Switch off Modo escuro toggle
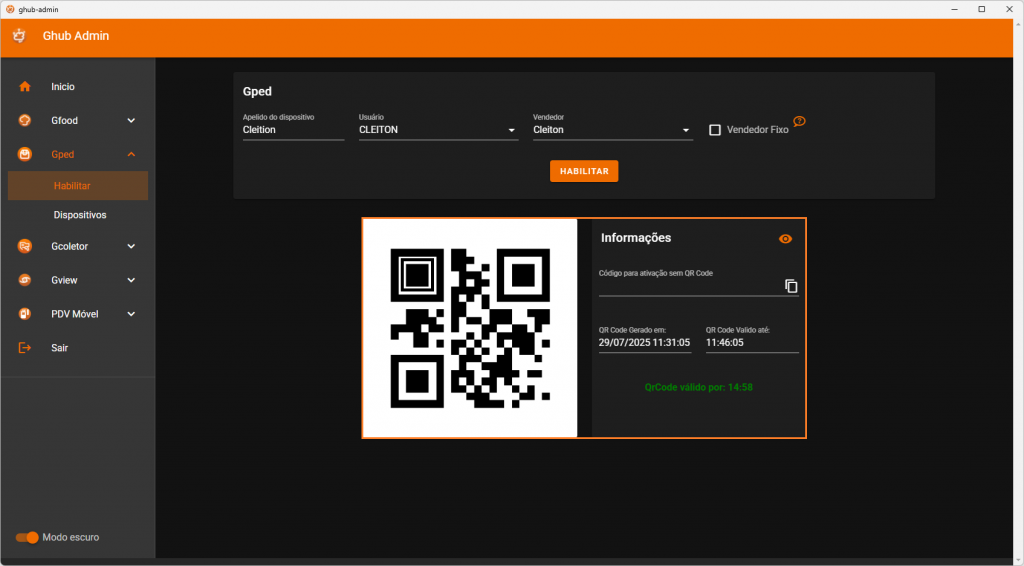 click(x=27, y=537)
